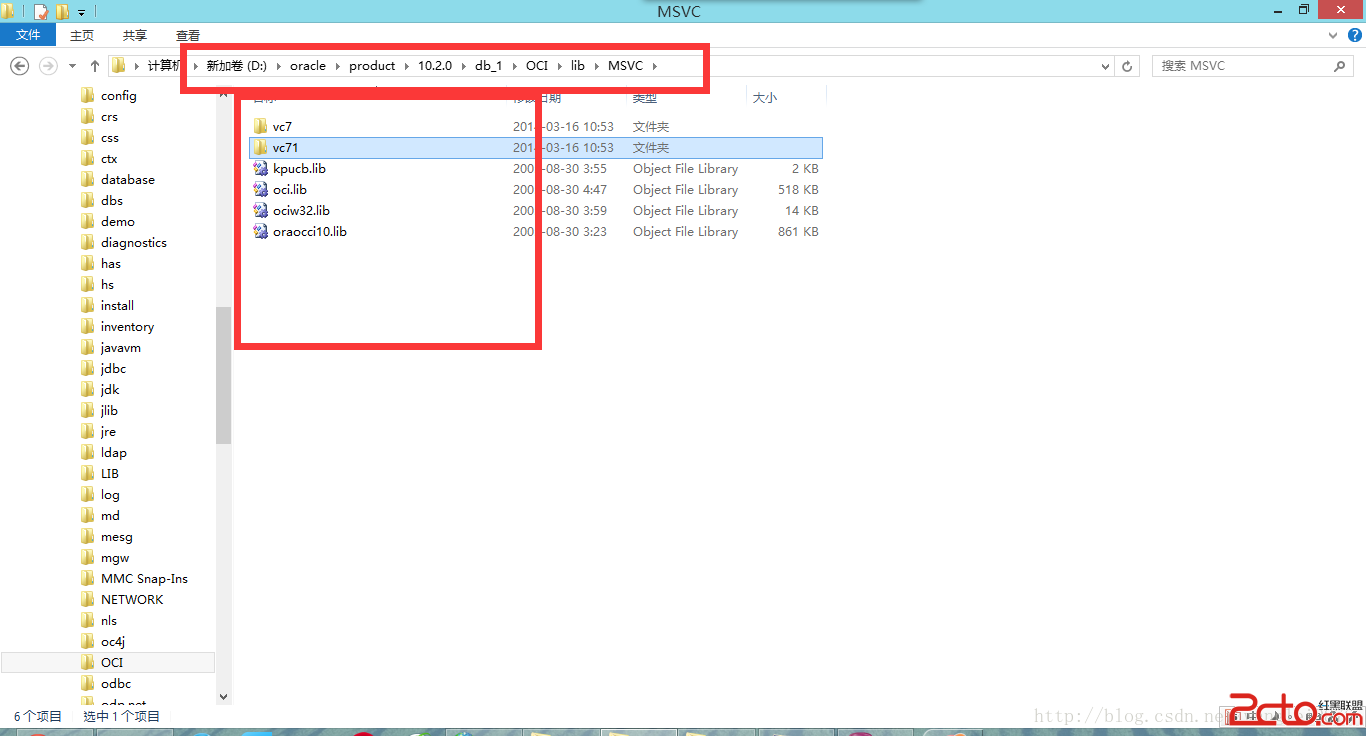Select install folder in navigation tree
The height and width of the screenshot is (736, 1366).
117,306
